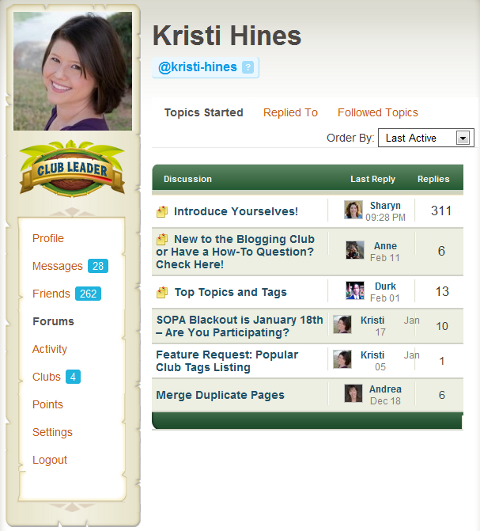Screen dimensions: 480x531
Task: Click the Dec 18 date
Action: tap(385, 401)
